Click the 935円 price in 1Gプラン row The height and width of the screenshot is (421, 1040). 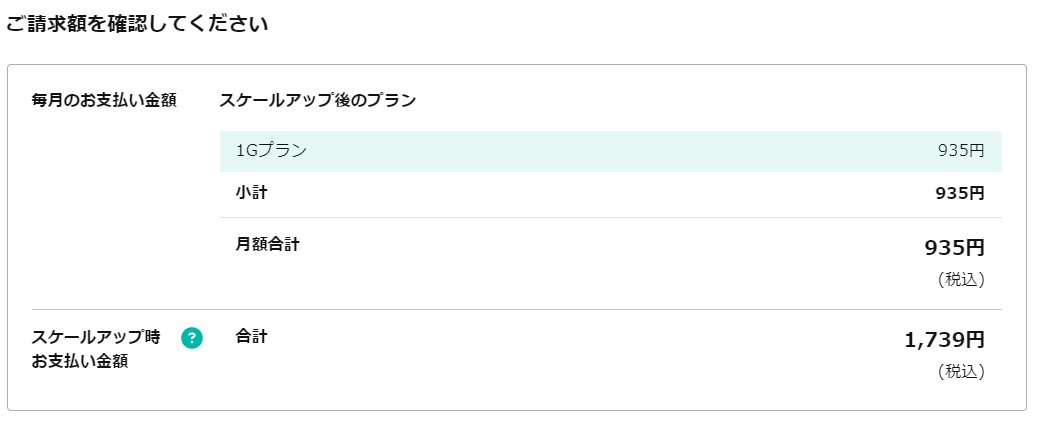pos(961,151)
